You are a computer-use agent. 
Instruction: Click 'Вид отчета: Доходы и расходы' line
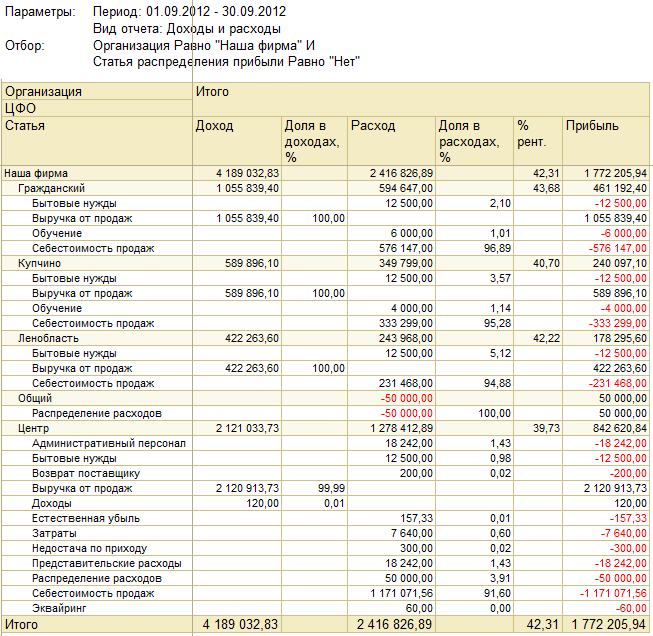click(187, 29)
